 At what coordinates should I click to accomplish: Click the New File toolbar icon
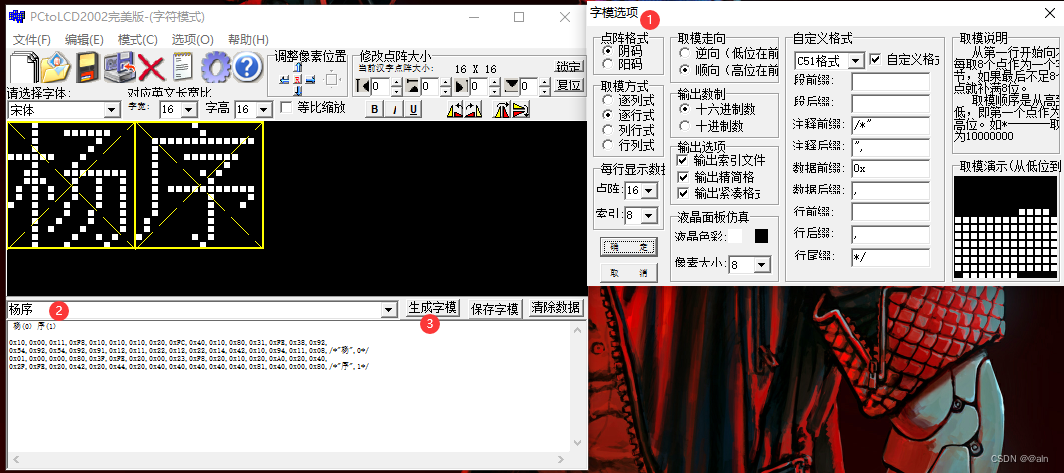(x=22, y=67)
